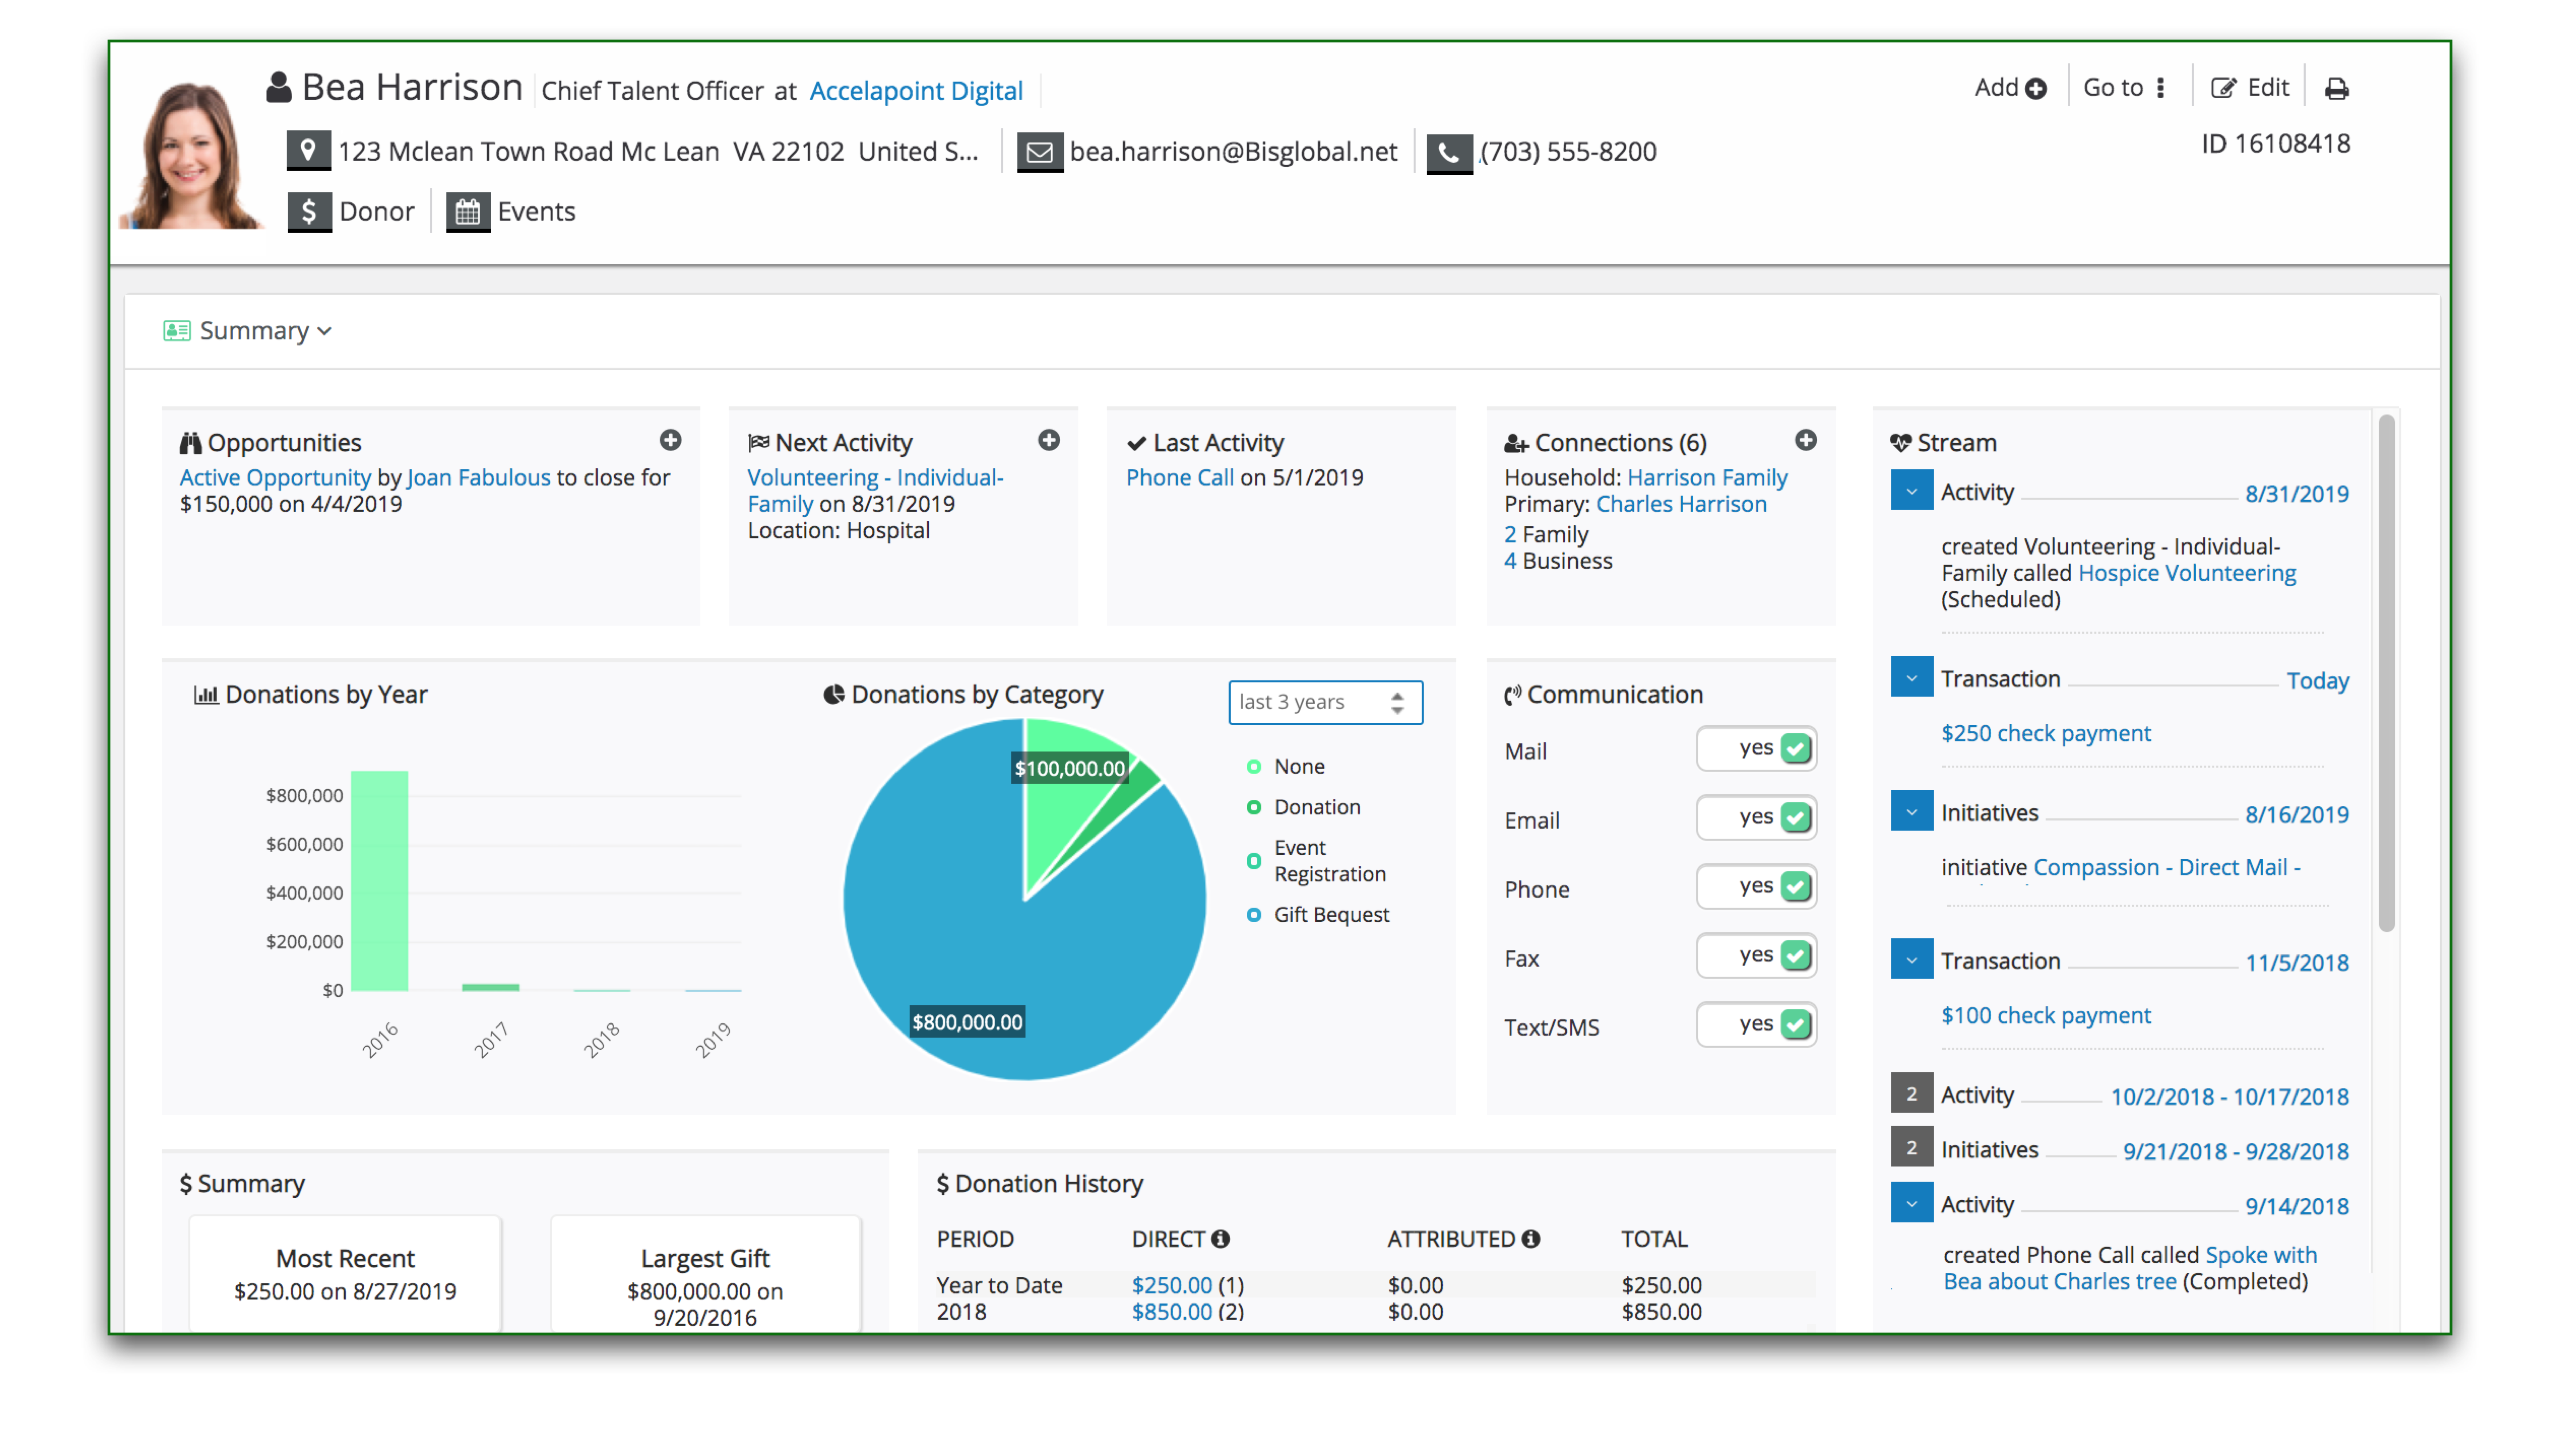Open the 'last 3 years' dropdown
Viewport: 2560px width, 1434px height.
[x=1324, y=702]
